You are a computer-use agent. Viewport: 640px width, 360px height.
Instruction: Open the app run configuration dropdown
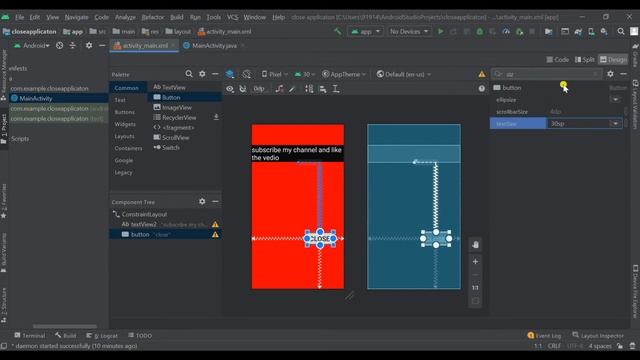(x=365, y=31)
